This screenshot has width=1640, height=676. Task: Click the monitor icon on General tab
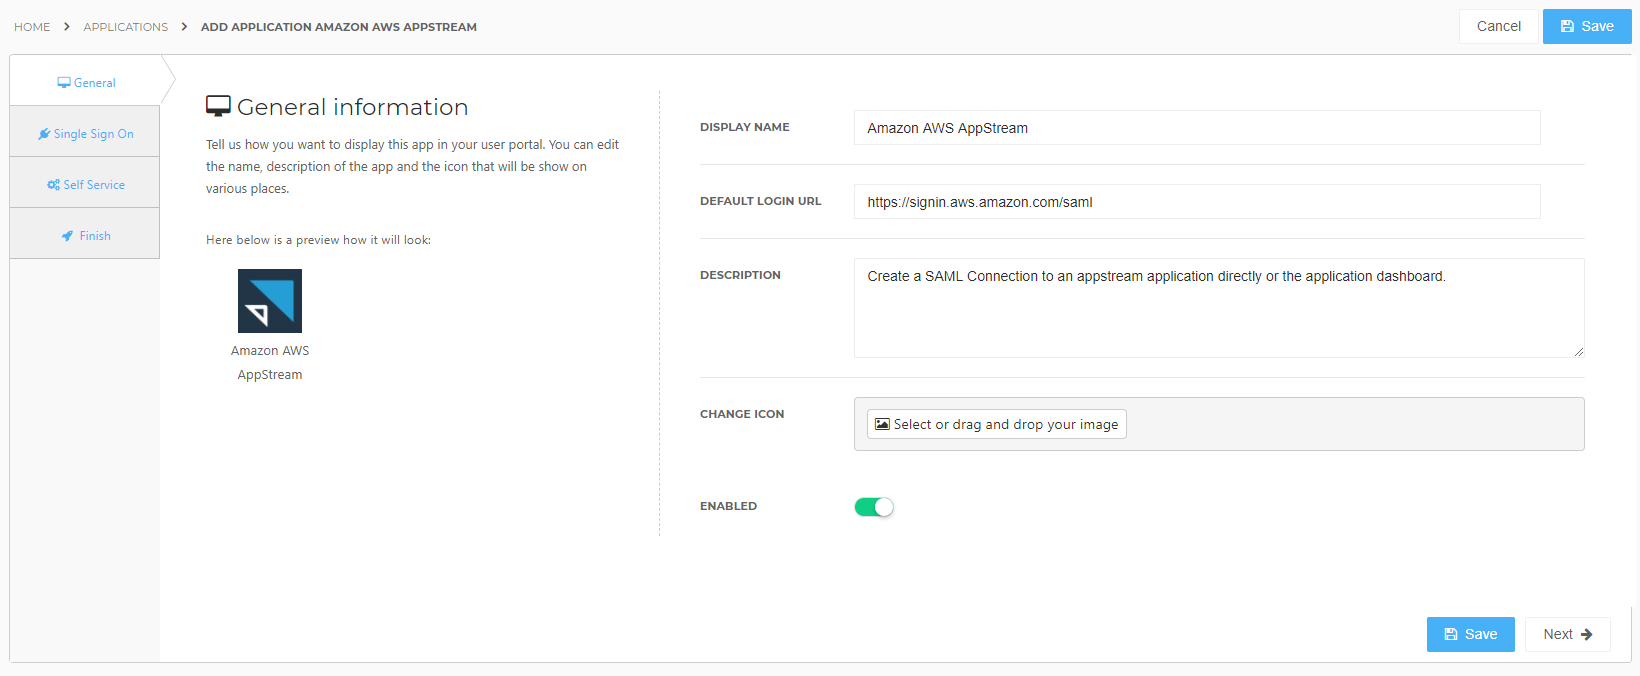(x=64, y=83)
